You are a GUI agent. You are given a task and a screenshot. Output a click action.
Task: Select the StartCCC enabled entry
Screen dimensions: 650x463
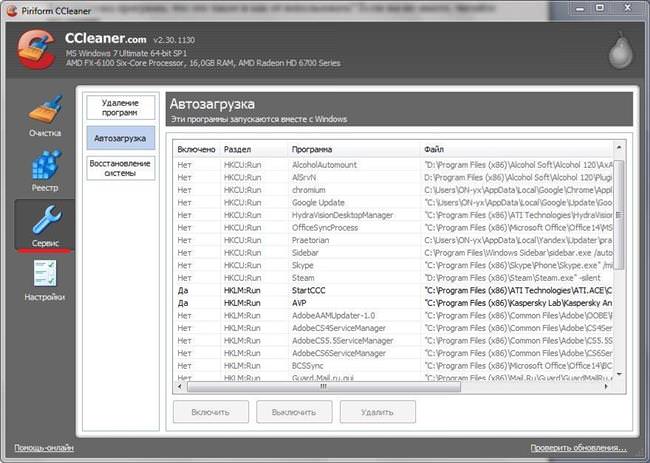click(393, 291)
